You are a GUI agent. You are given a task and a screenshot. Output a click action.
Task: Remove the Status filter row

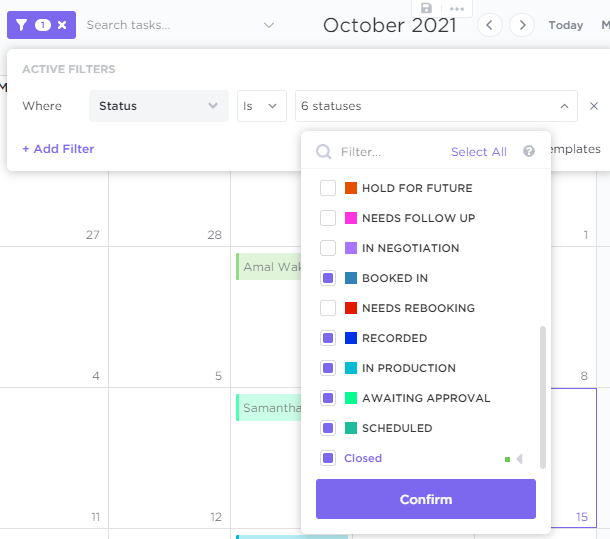click(x=593, y=106)
